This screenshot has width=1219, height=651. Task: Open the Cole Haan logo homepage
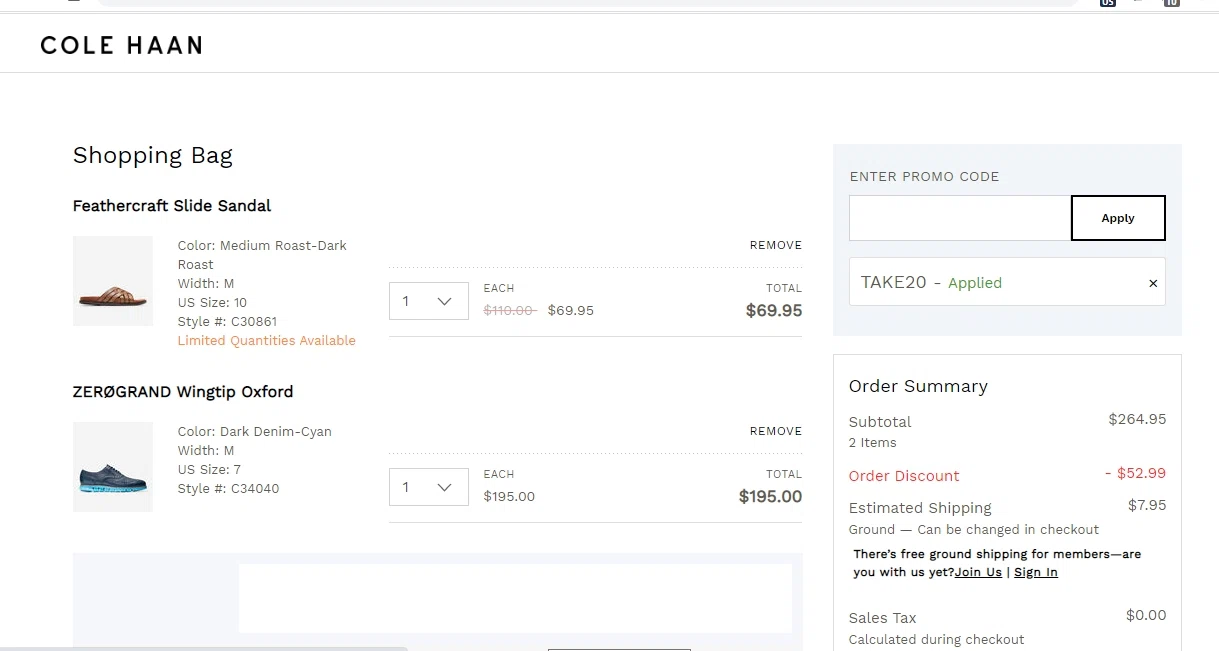(121, 45)
